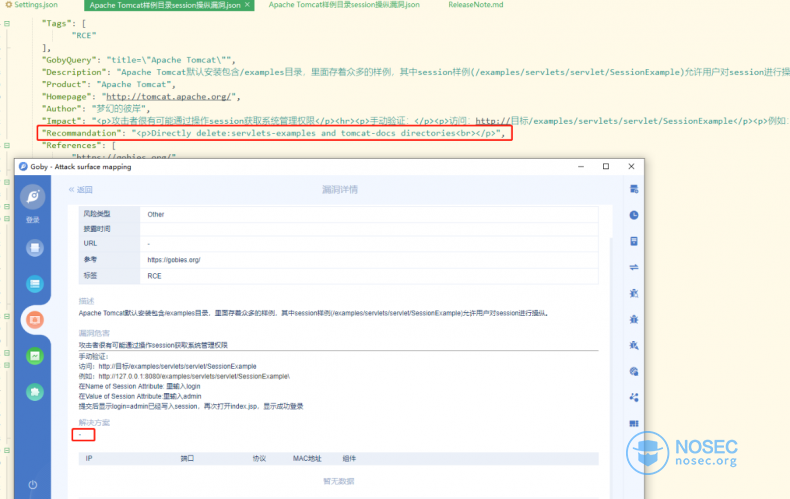Screen dimensions: 790x499
Task: Click the 漏洞危害 section heading
Action: pyautogui.click(x=94, y=333)
